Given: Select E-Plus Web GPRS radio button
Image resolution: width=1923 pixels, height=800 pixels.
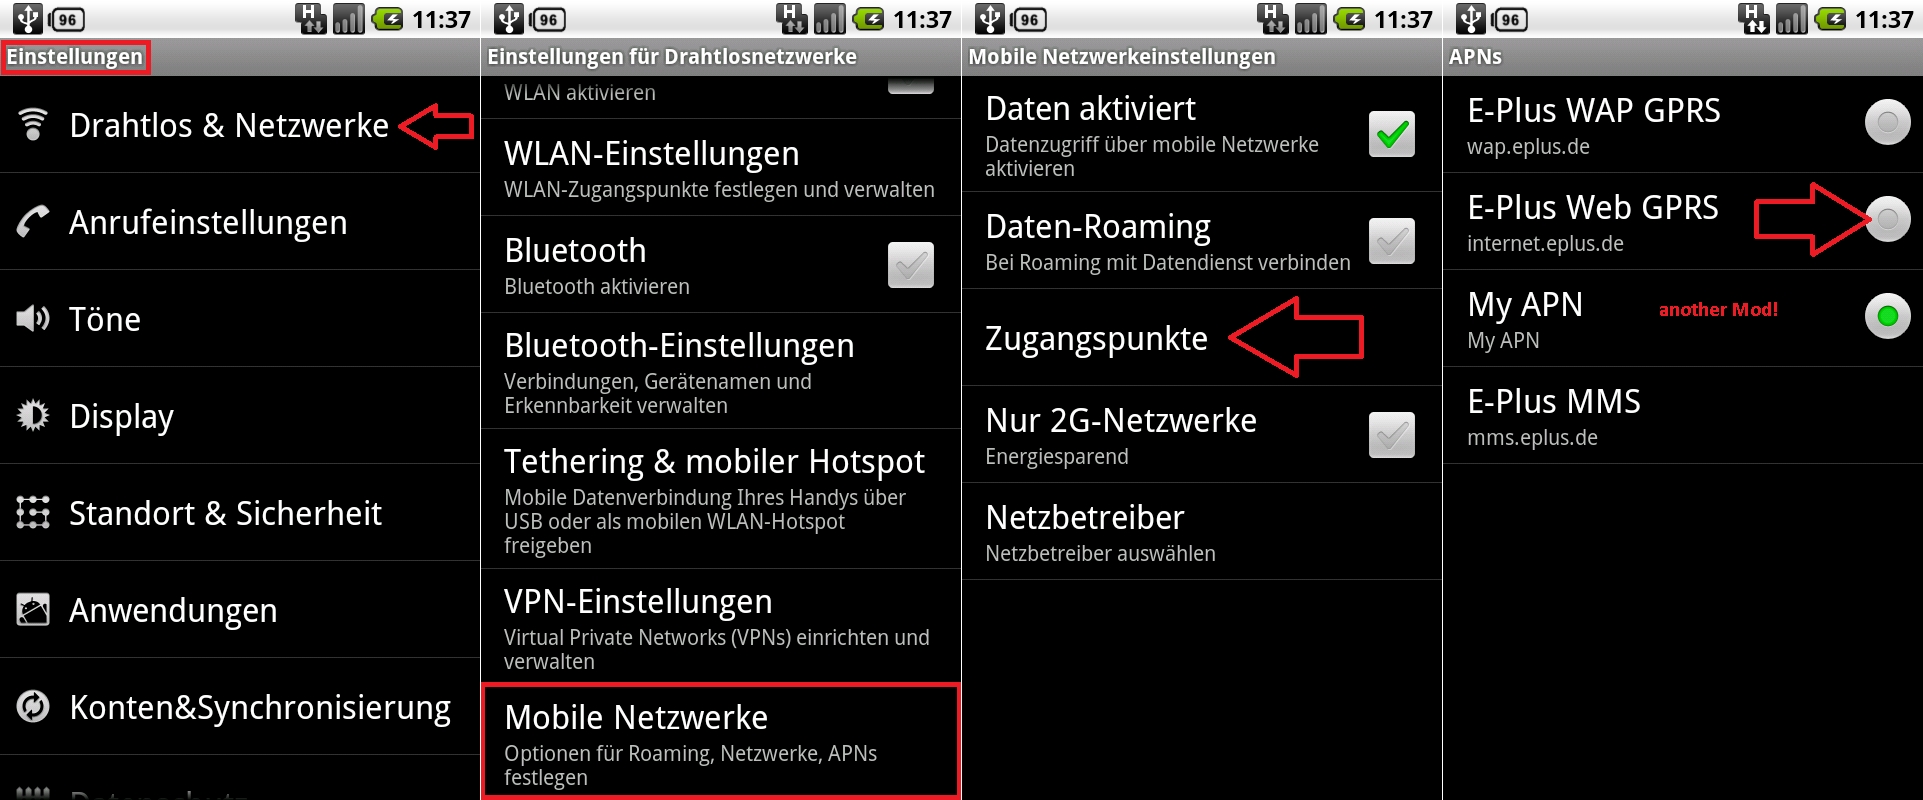Looking at the screenshot, I should coord(1888,219).
